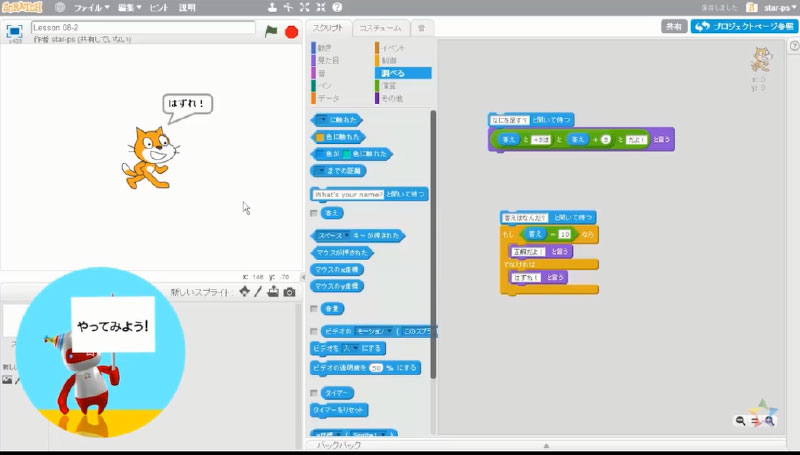Click the cat sprite on the stage
This screenshot has height=455, width=800.
click(149, 158)
